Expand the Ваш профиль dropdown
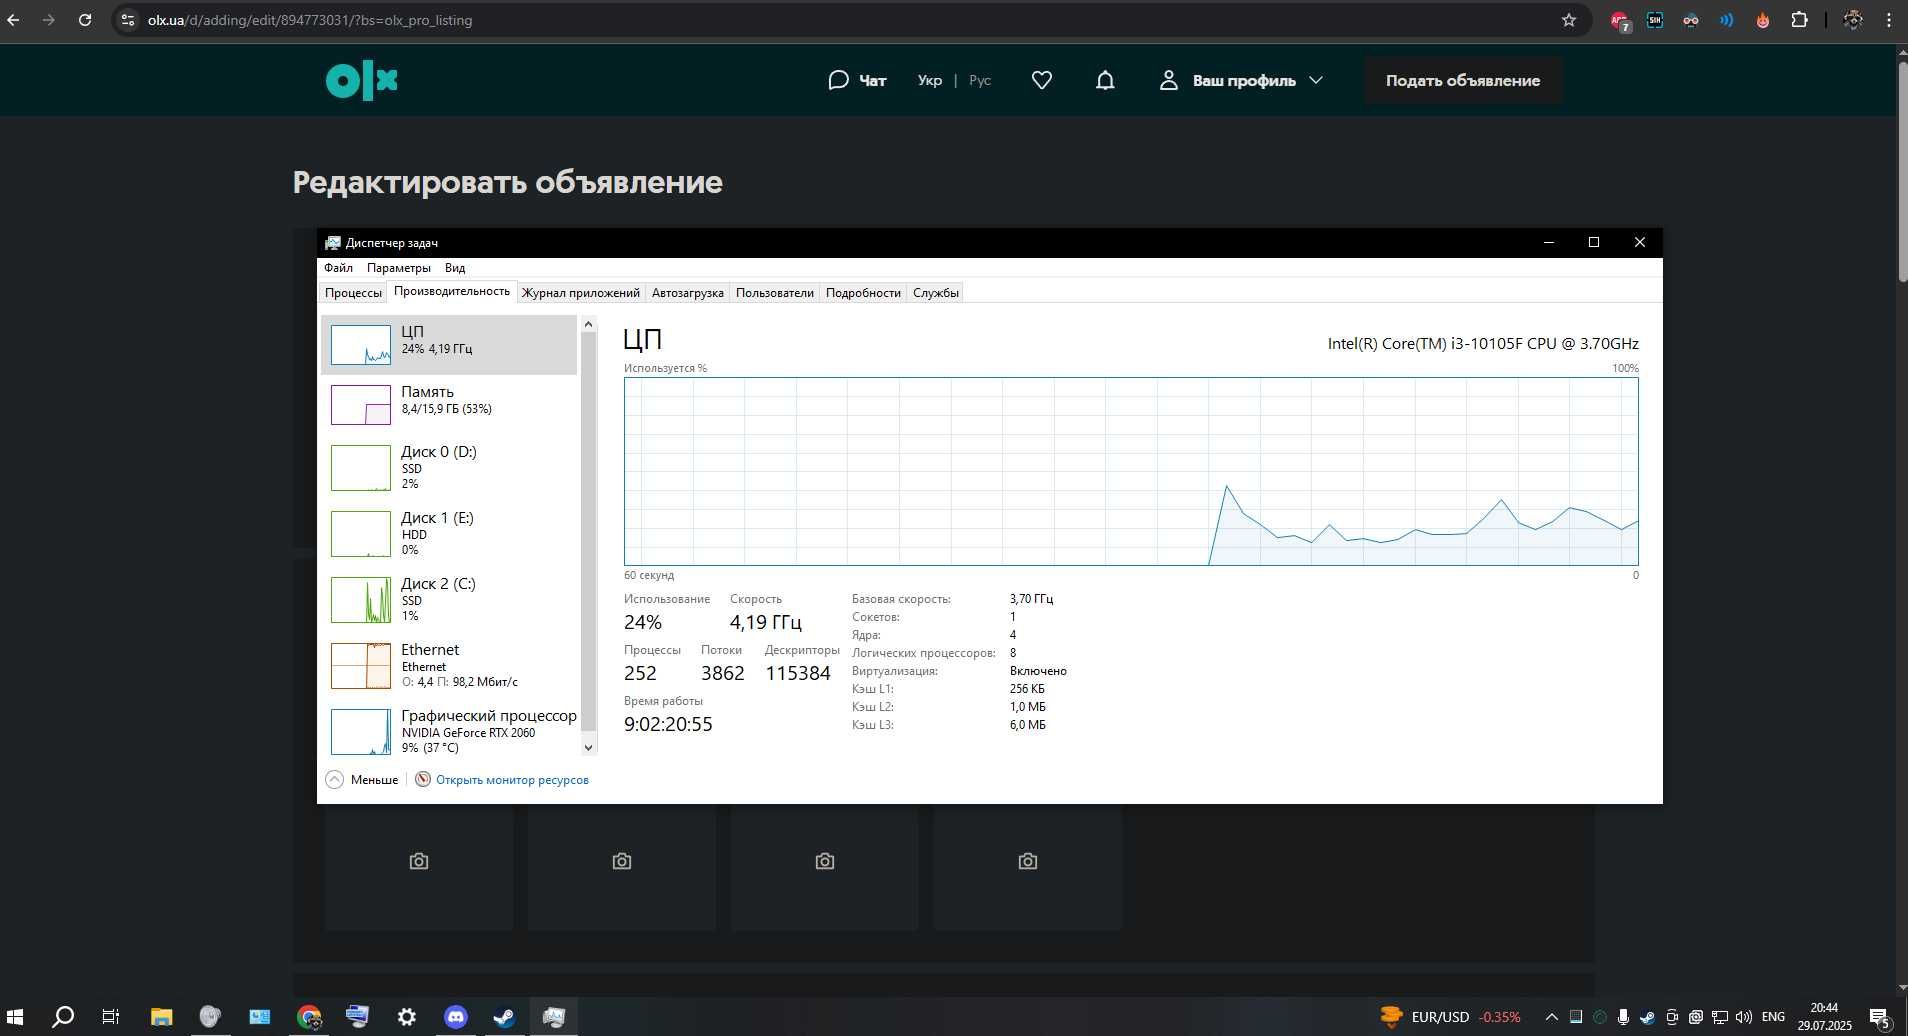Image resolution: width=1908 pixels, height=1036 pixels. pyautogui.click(x=1241, y=80)
